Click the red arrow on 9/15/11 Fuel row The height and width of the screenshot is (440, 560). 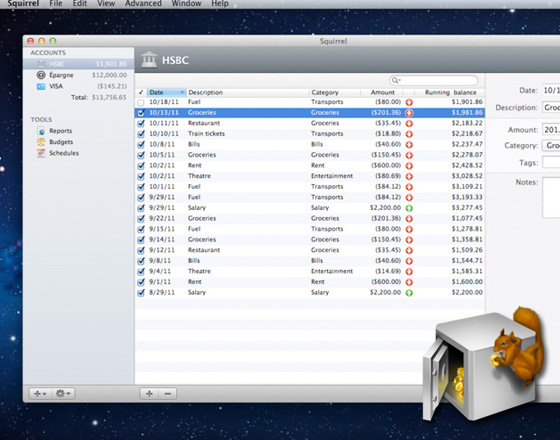click(409, 229)
